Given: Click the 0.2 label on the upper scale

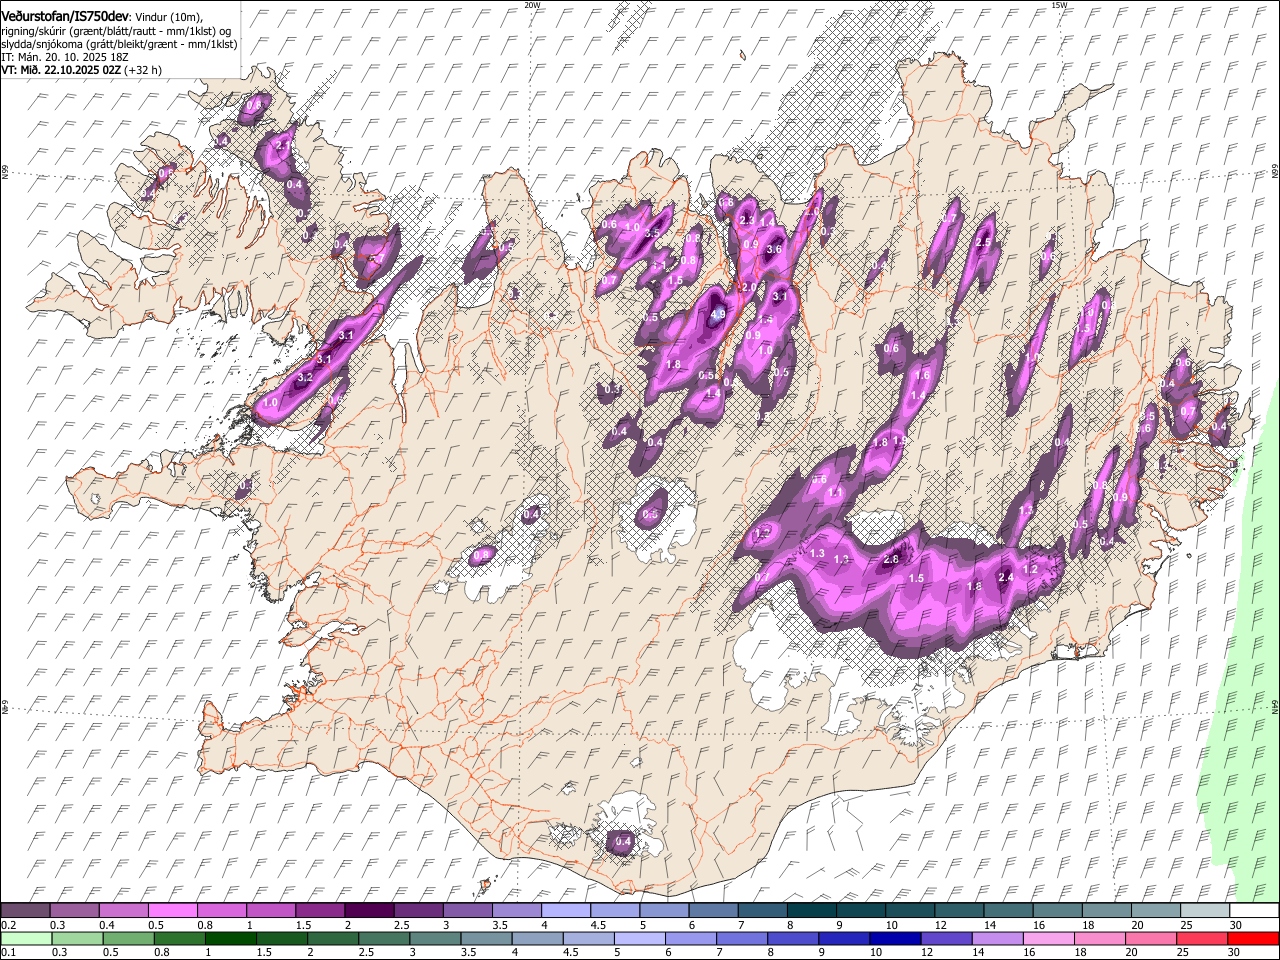Looking at the screenshot, I should click(x=8, y=925).
